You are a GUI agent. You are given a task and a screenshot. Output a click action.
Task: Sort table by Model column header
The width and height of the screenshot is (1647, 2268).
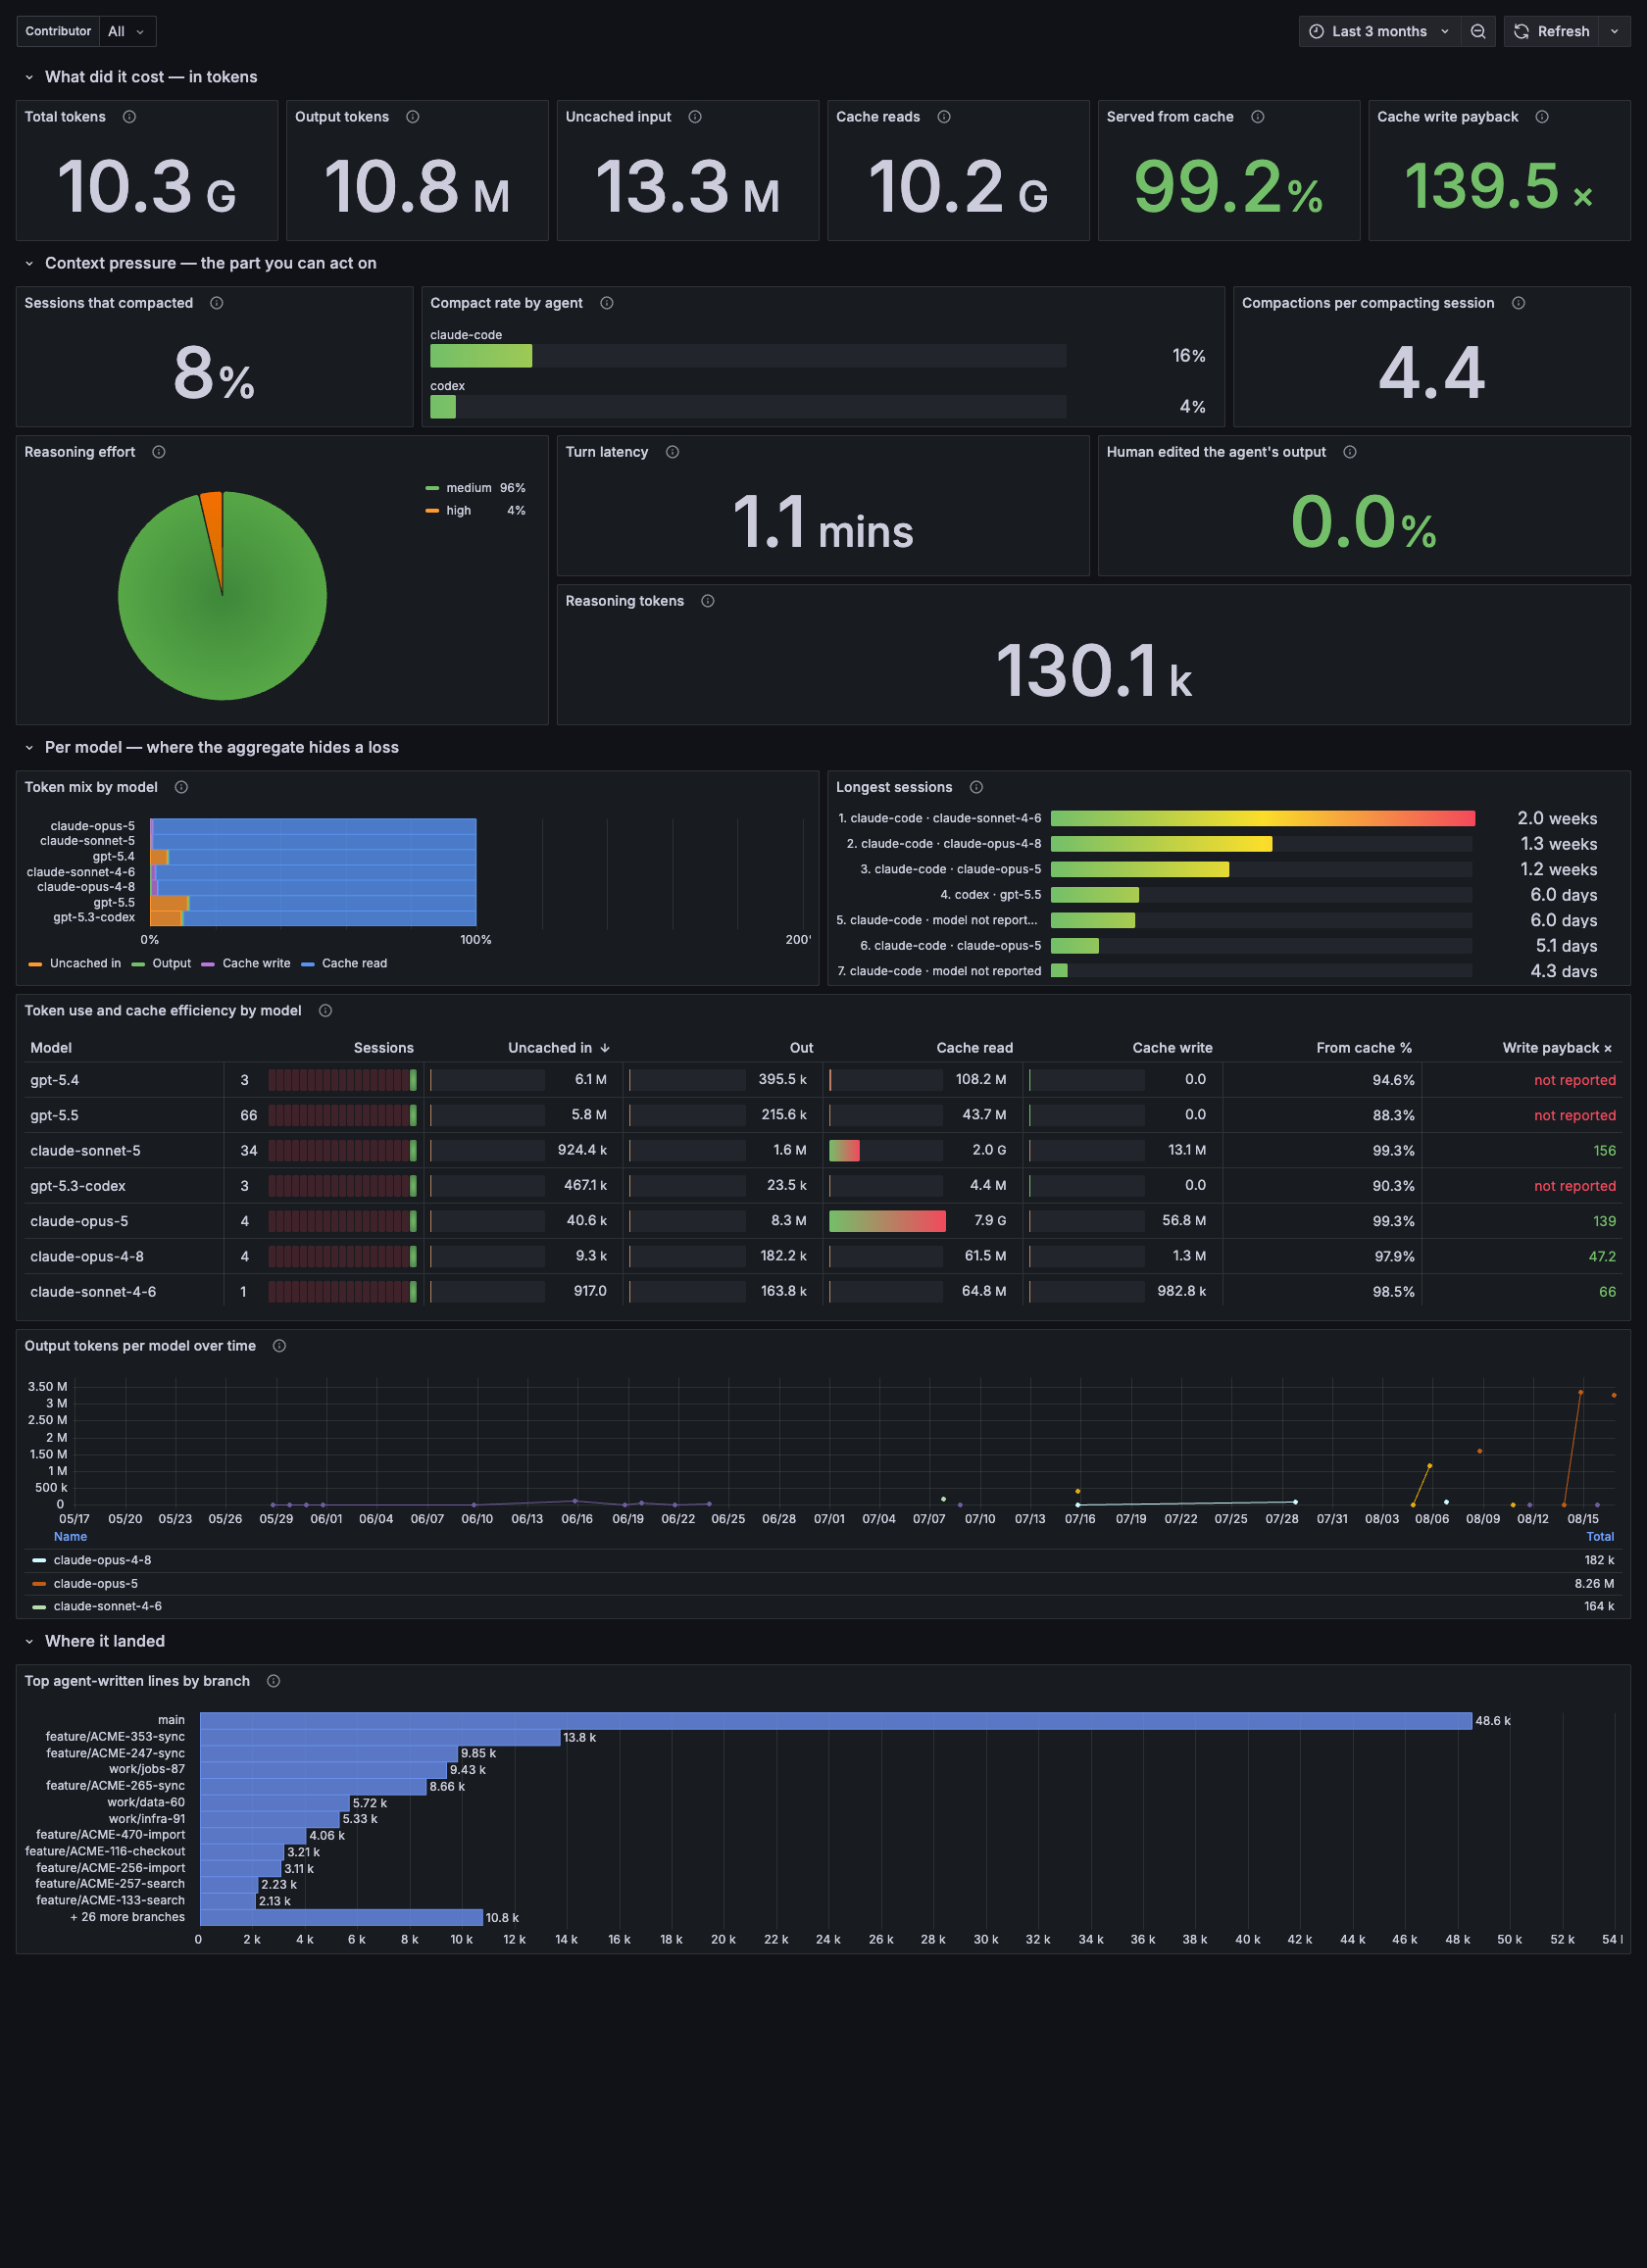point(51,1048)
